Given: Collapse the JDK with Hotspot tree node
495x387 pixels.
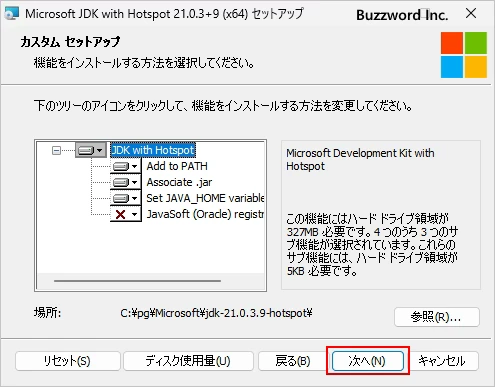Looking at the screenshot, I should point(57,150).
